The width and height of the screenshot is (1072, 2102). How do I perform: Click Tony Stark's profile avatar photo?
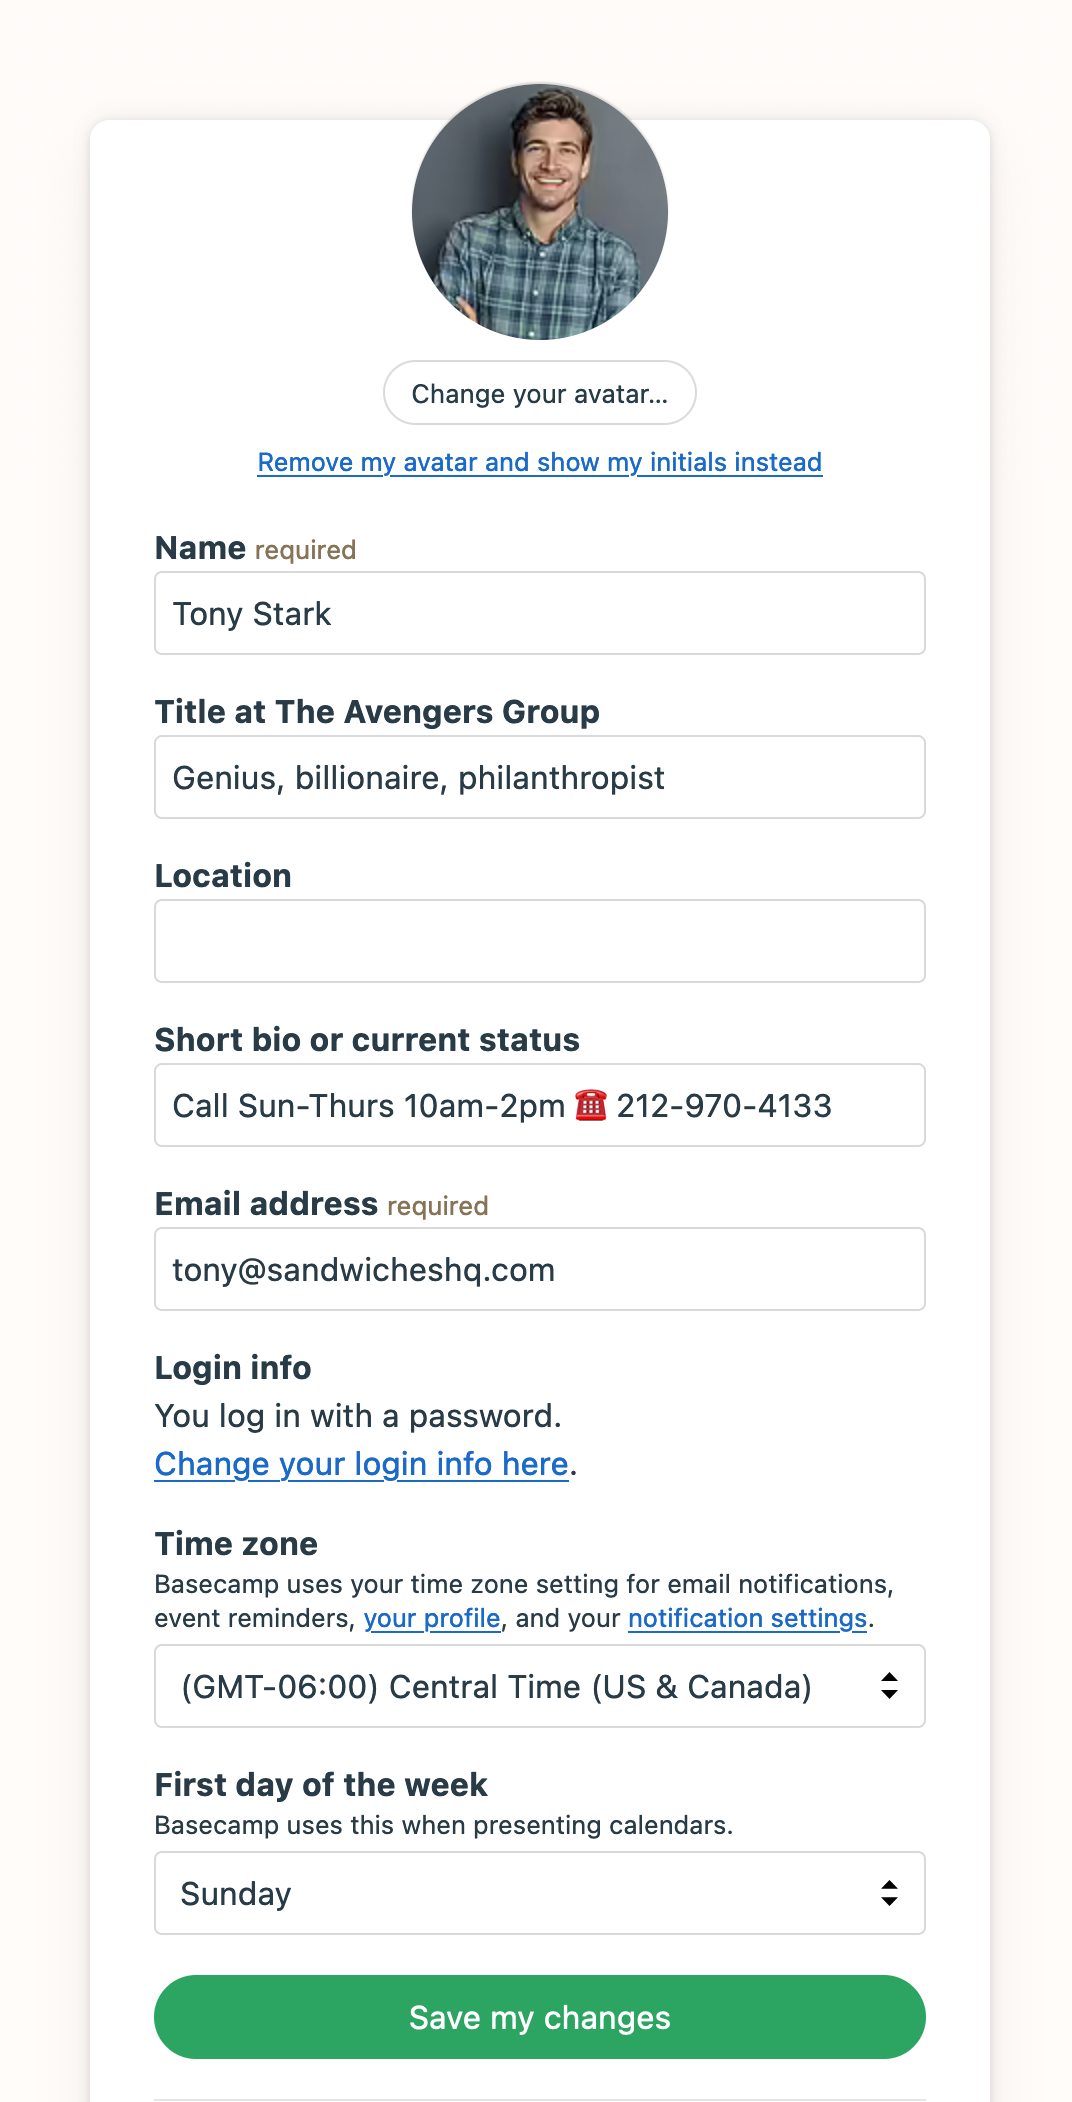pos(539,211)
